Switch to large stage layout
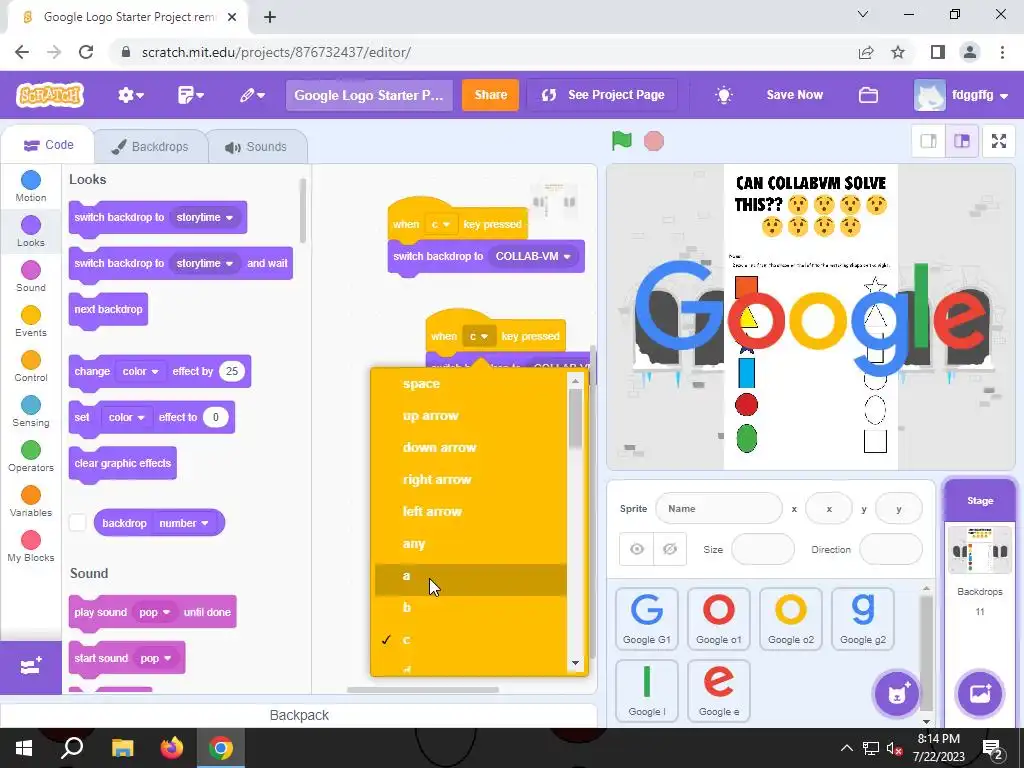 (962, 141)
